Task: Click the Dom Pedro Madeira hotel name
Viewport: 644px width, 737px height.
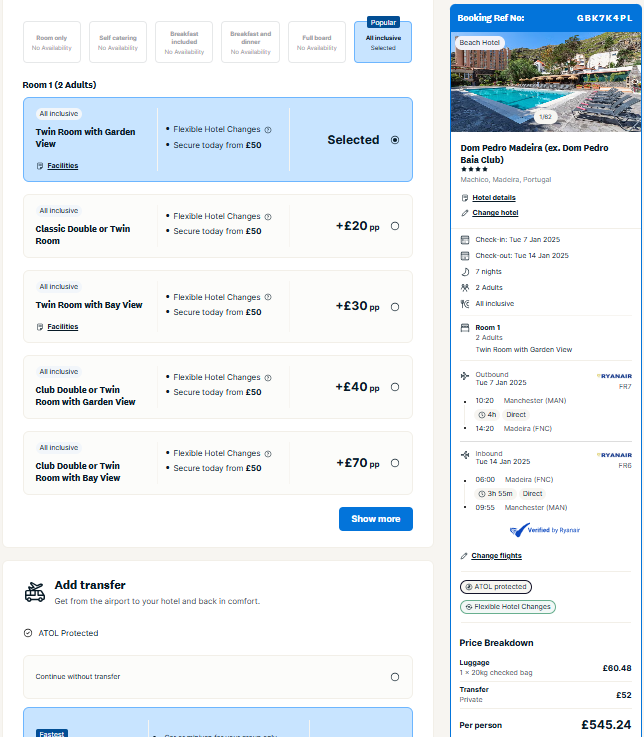Action: (x=534, y=154)
